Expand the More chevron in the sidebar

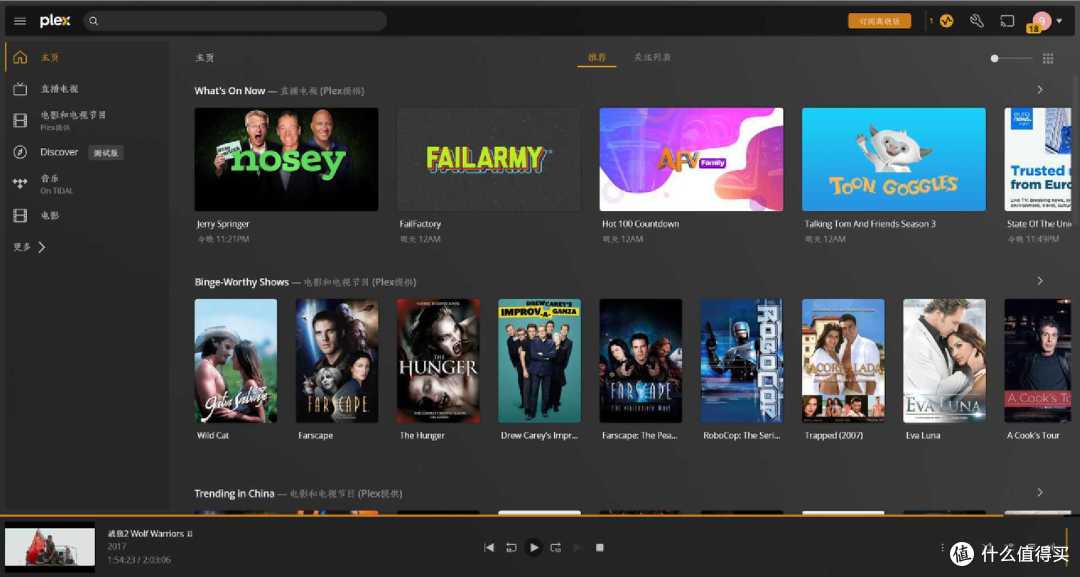click(41, 247)
